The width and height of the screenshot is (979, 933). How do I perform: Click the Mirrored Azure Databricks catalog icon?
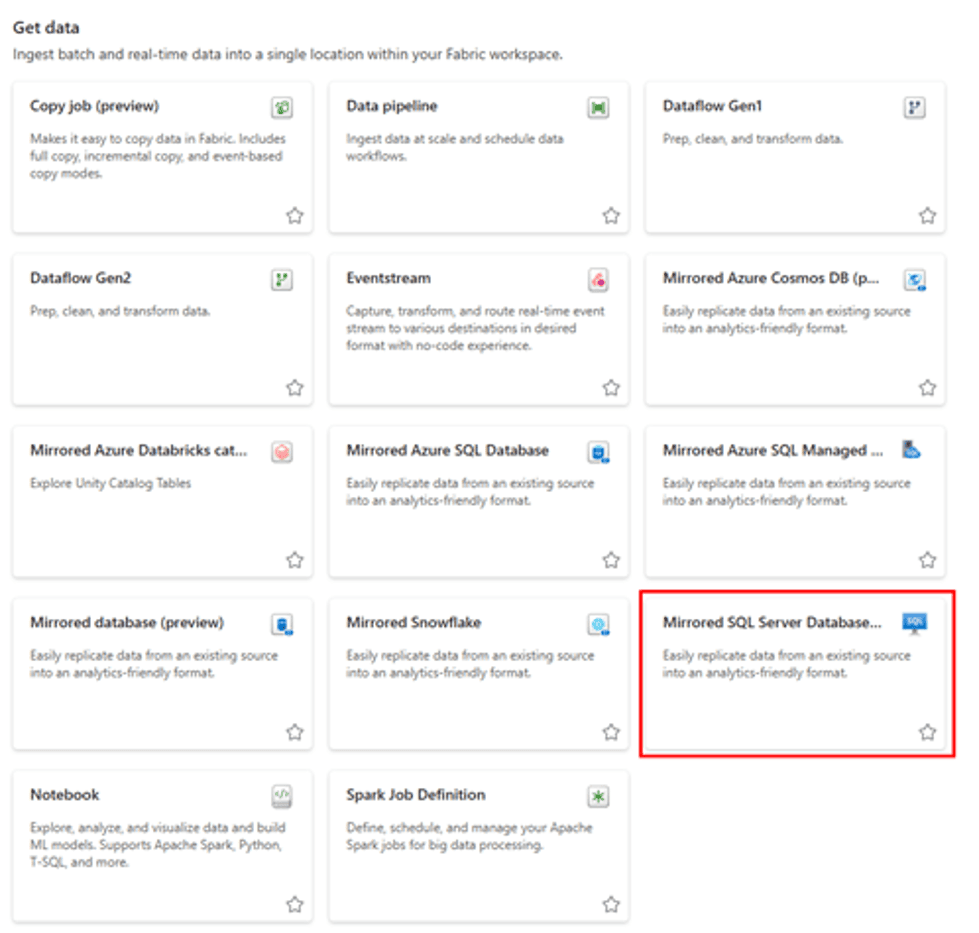pos(282,452)
